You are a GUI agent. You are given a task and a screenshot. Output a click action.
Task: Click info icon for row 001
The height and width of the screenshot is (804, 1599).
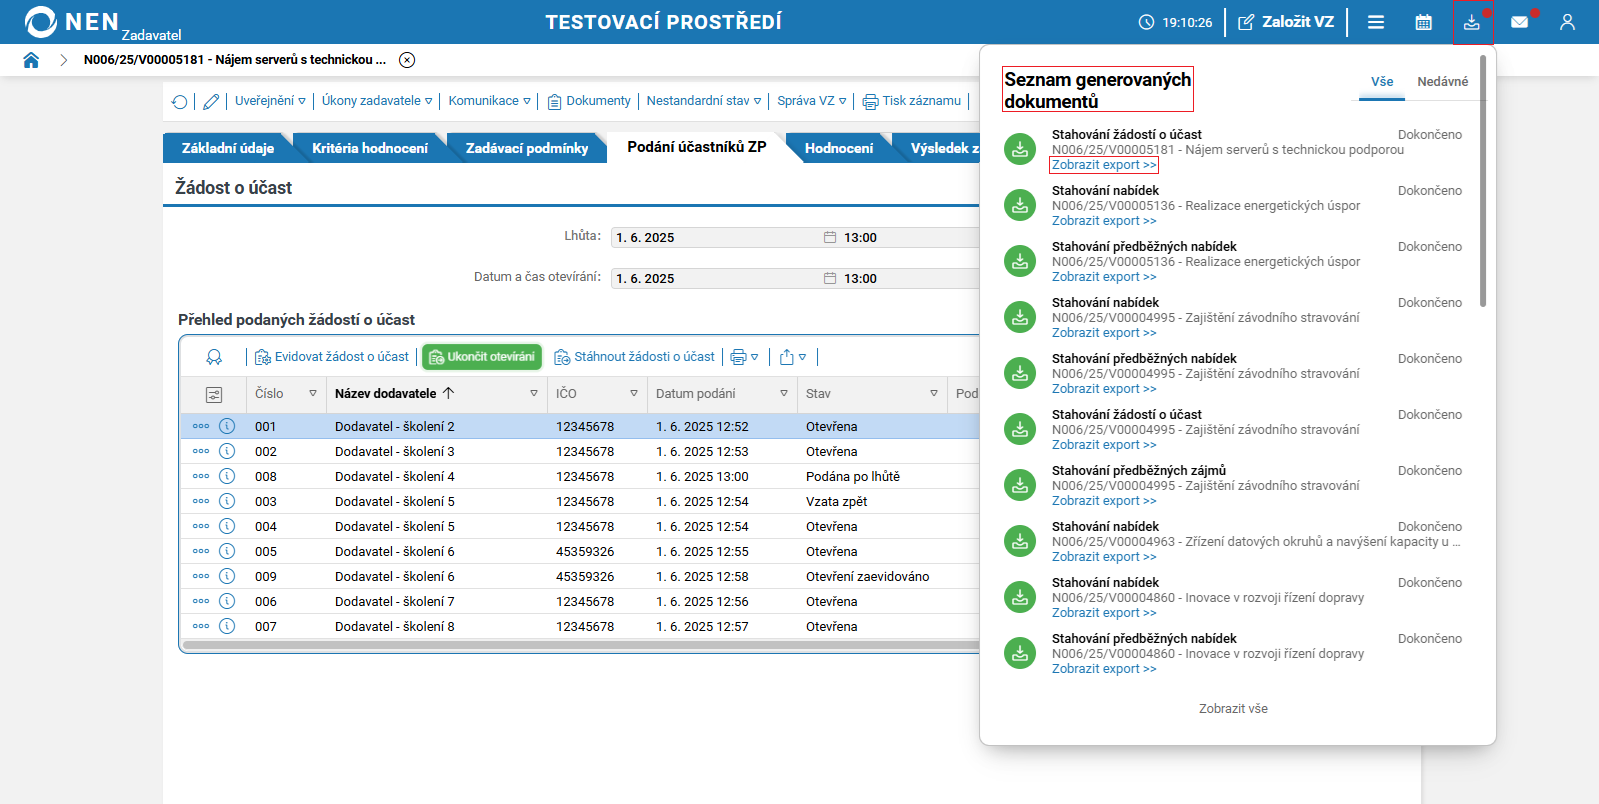click(x=227, y=426)
